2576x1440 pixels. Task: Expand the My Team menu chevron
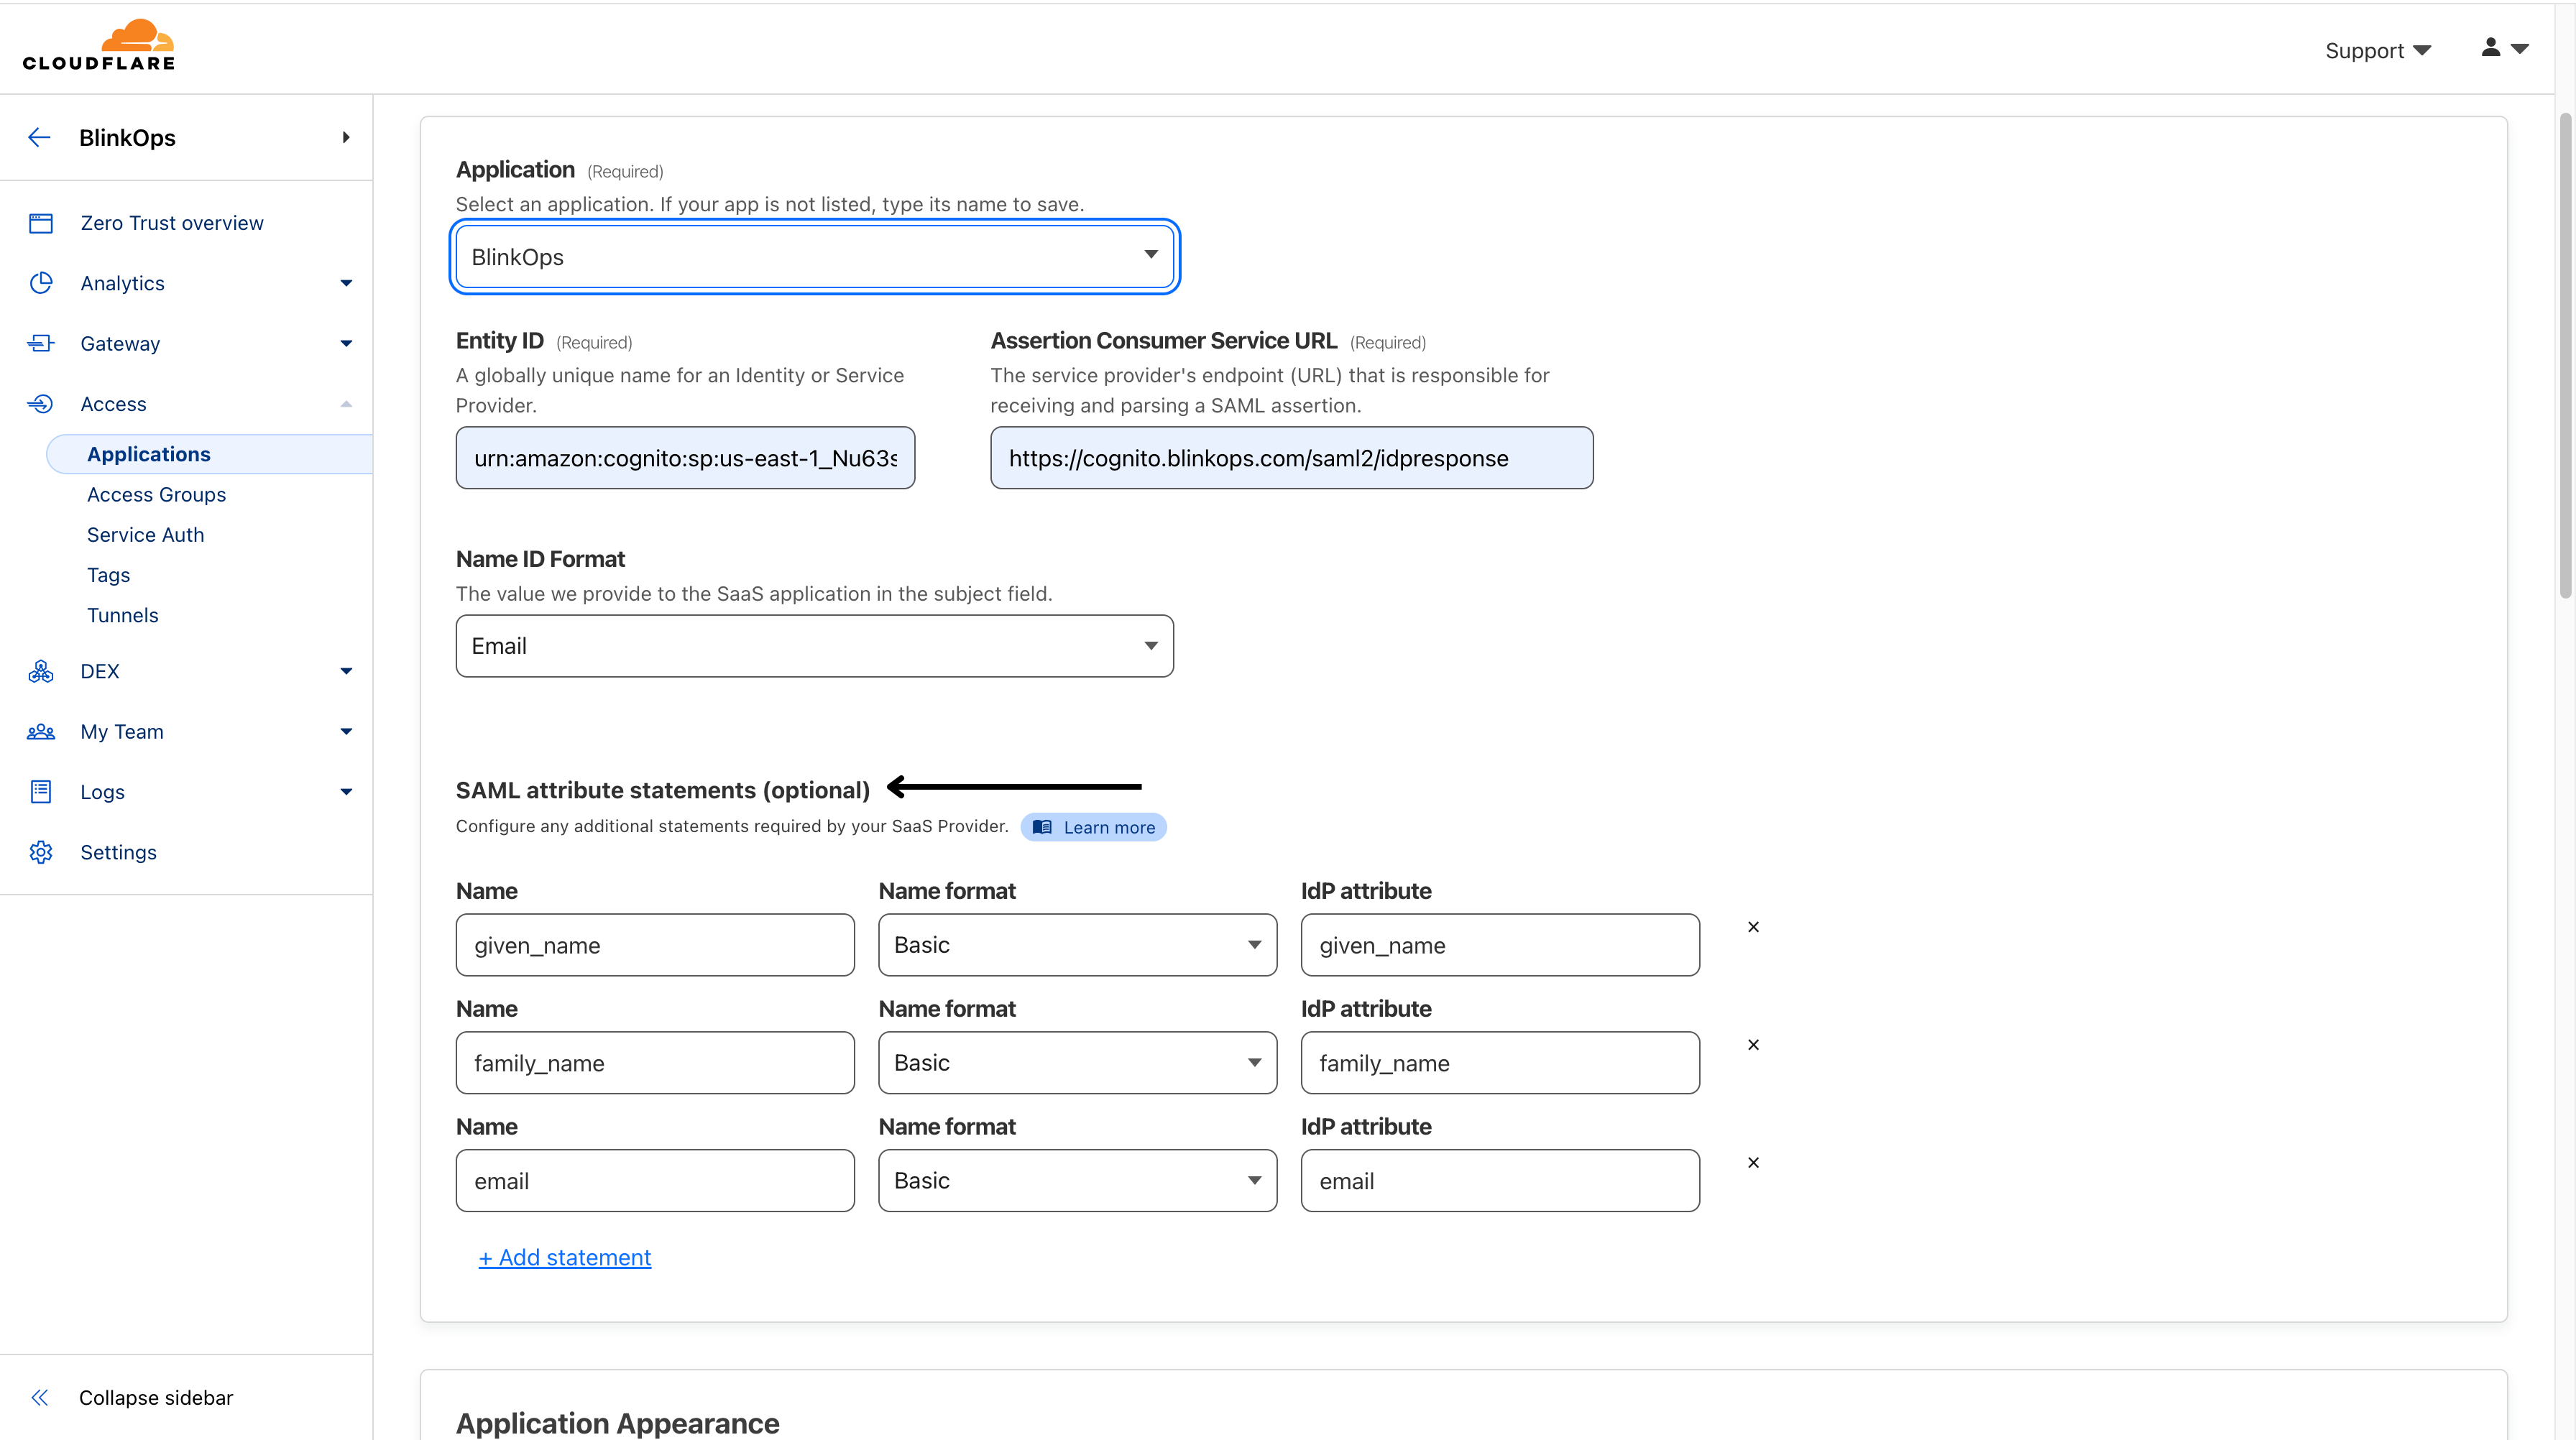[346, 732]
